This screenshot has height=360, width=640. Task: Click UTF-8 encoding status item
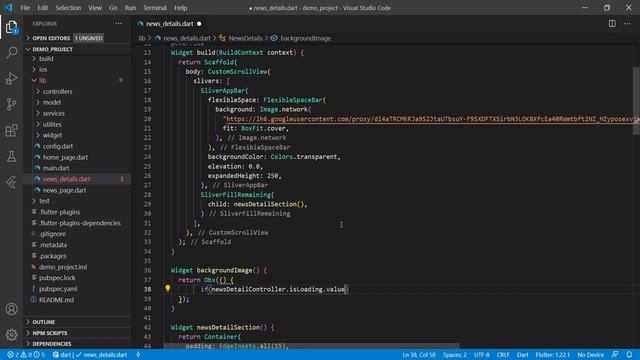pyautogui.click(x=482, y=355)
